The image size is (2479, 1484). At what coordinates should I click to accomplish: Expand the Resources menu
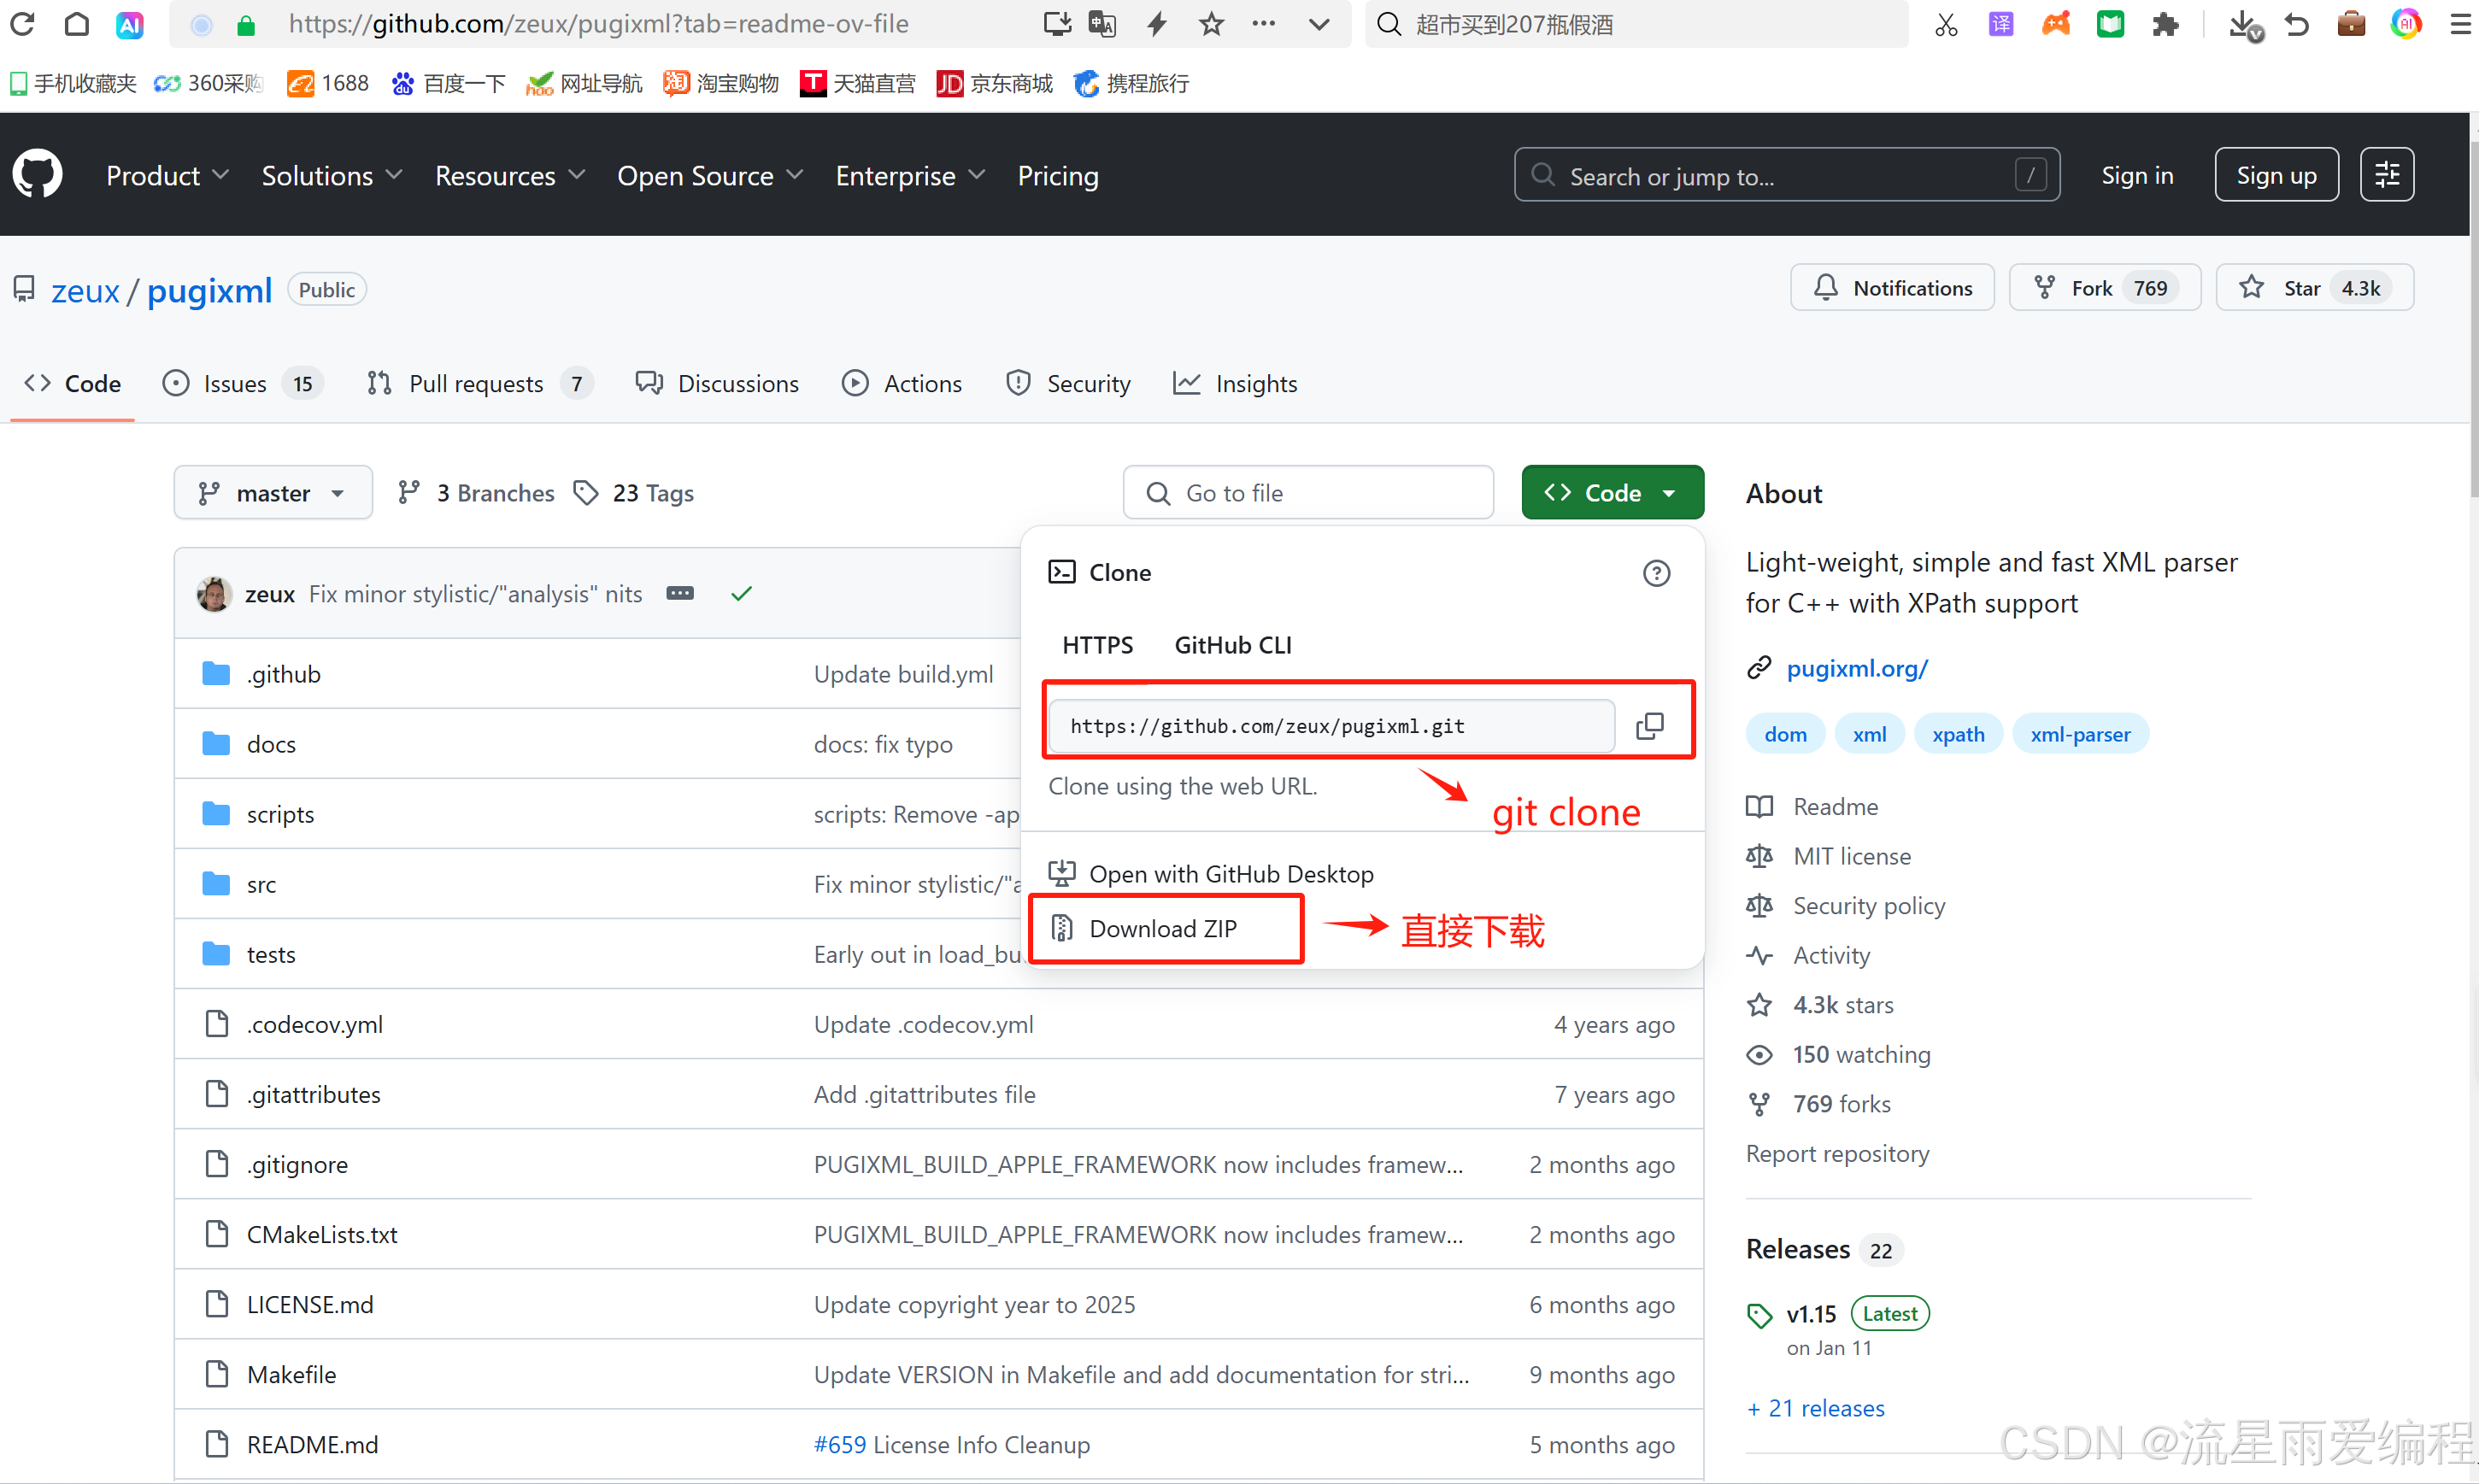510,176
